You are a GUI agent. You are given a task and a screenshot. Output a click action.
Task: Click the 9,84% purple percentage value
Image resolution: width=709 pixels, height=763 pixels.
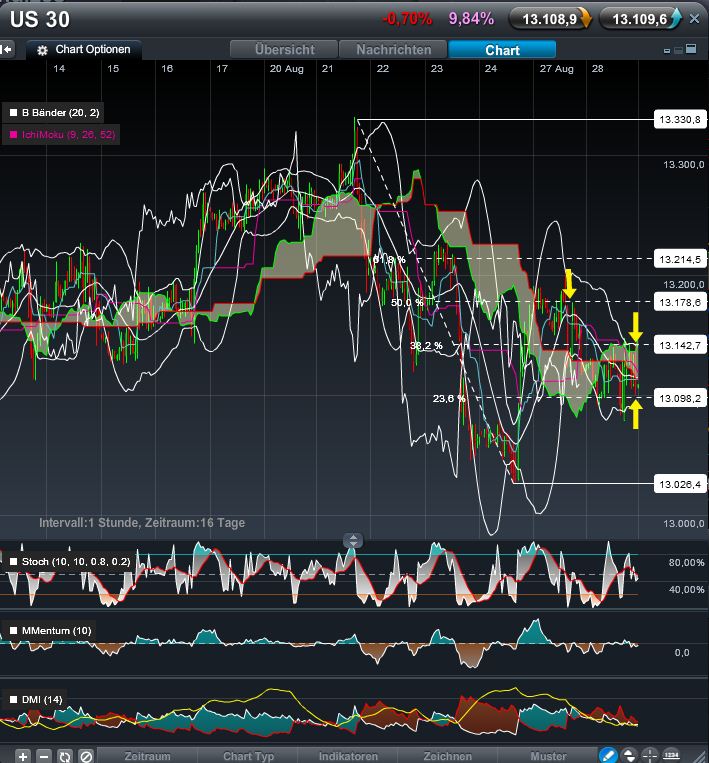[x=471, y=19]
